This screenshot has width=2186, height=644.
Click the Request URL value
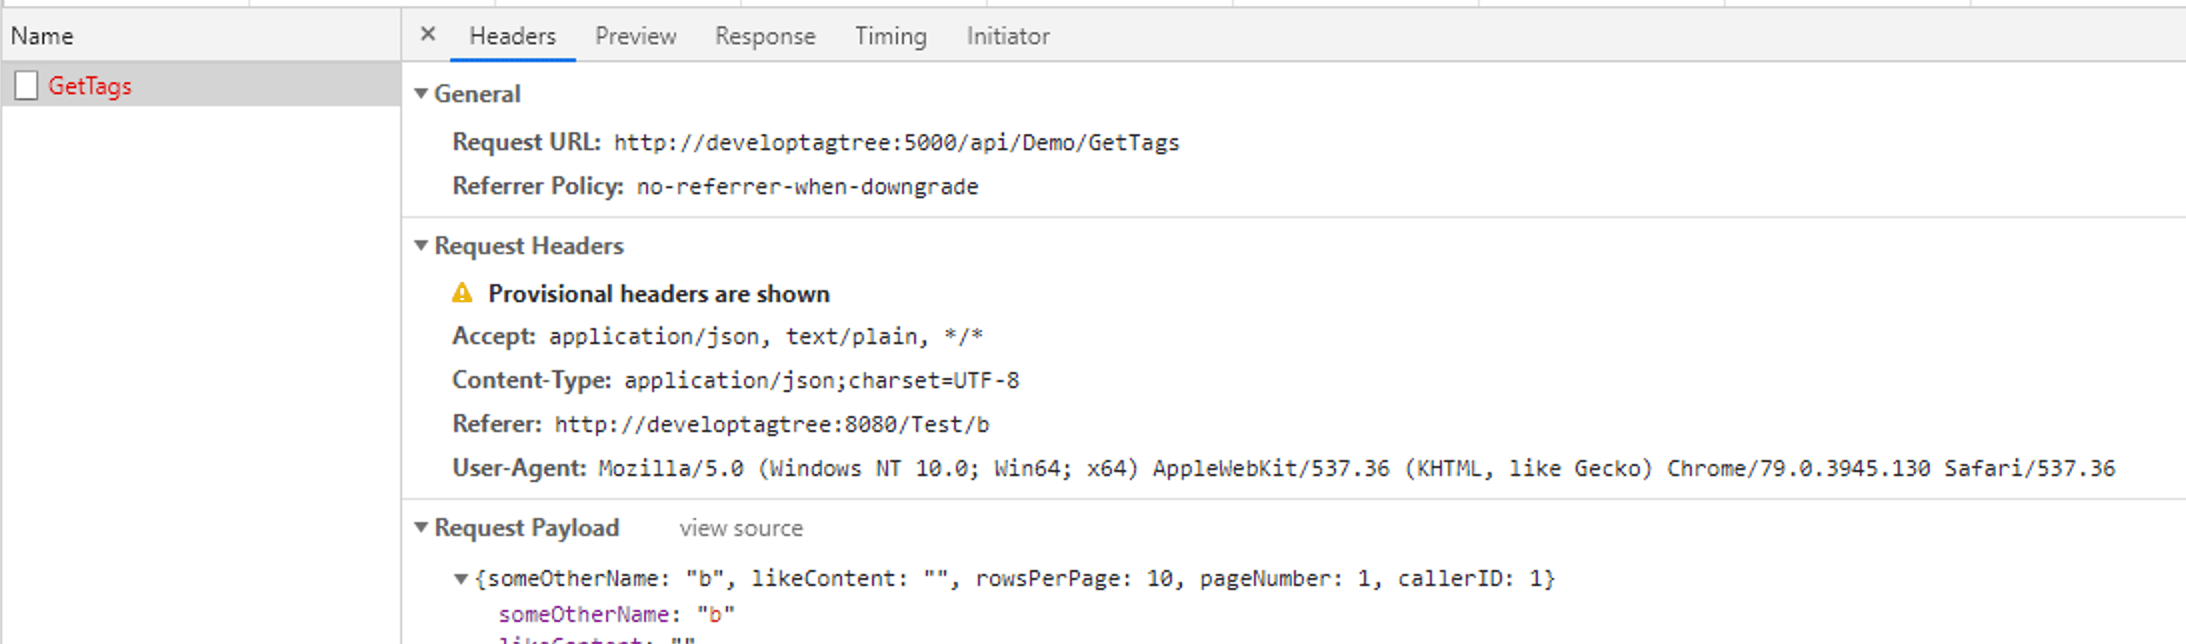[896, 143]
